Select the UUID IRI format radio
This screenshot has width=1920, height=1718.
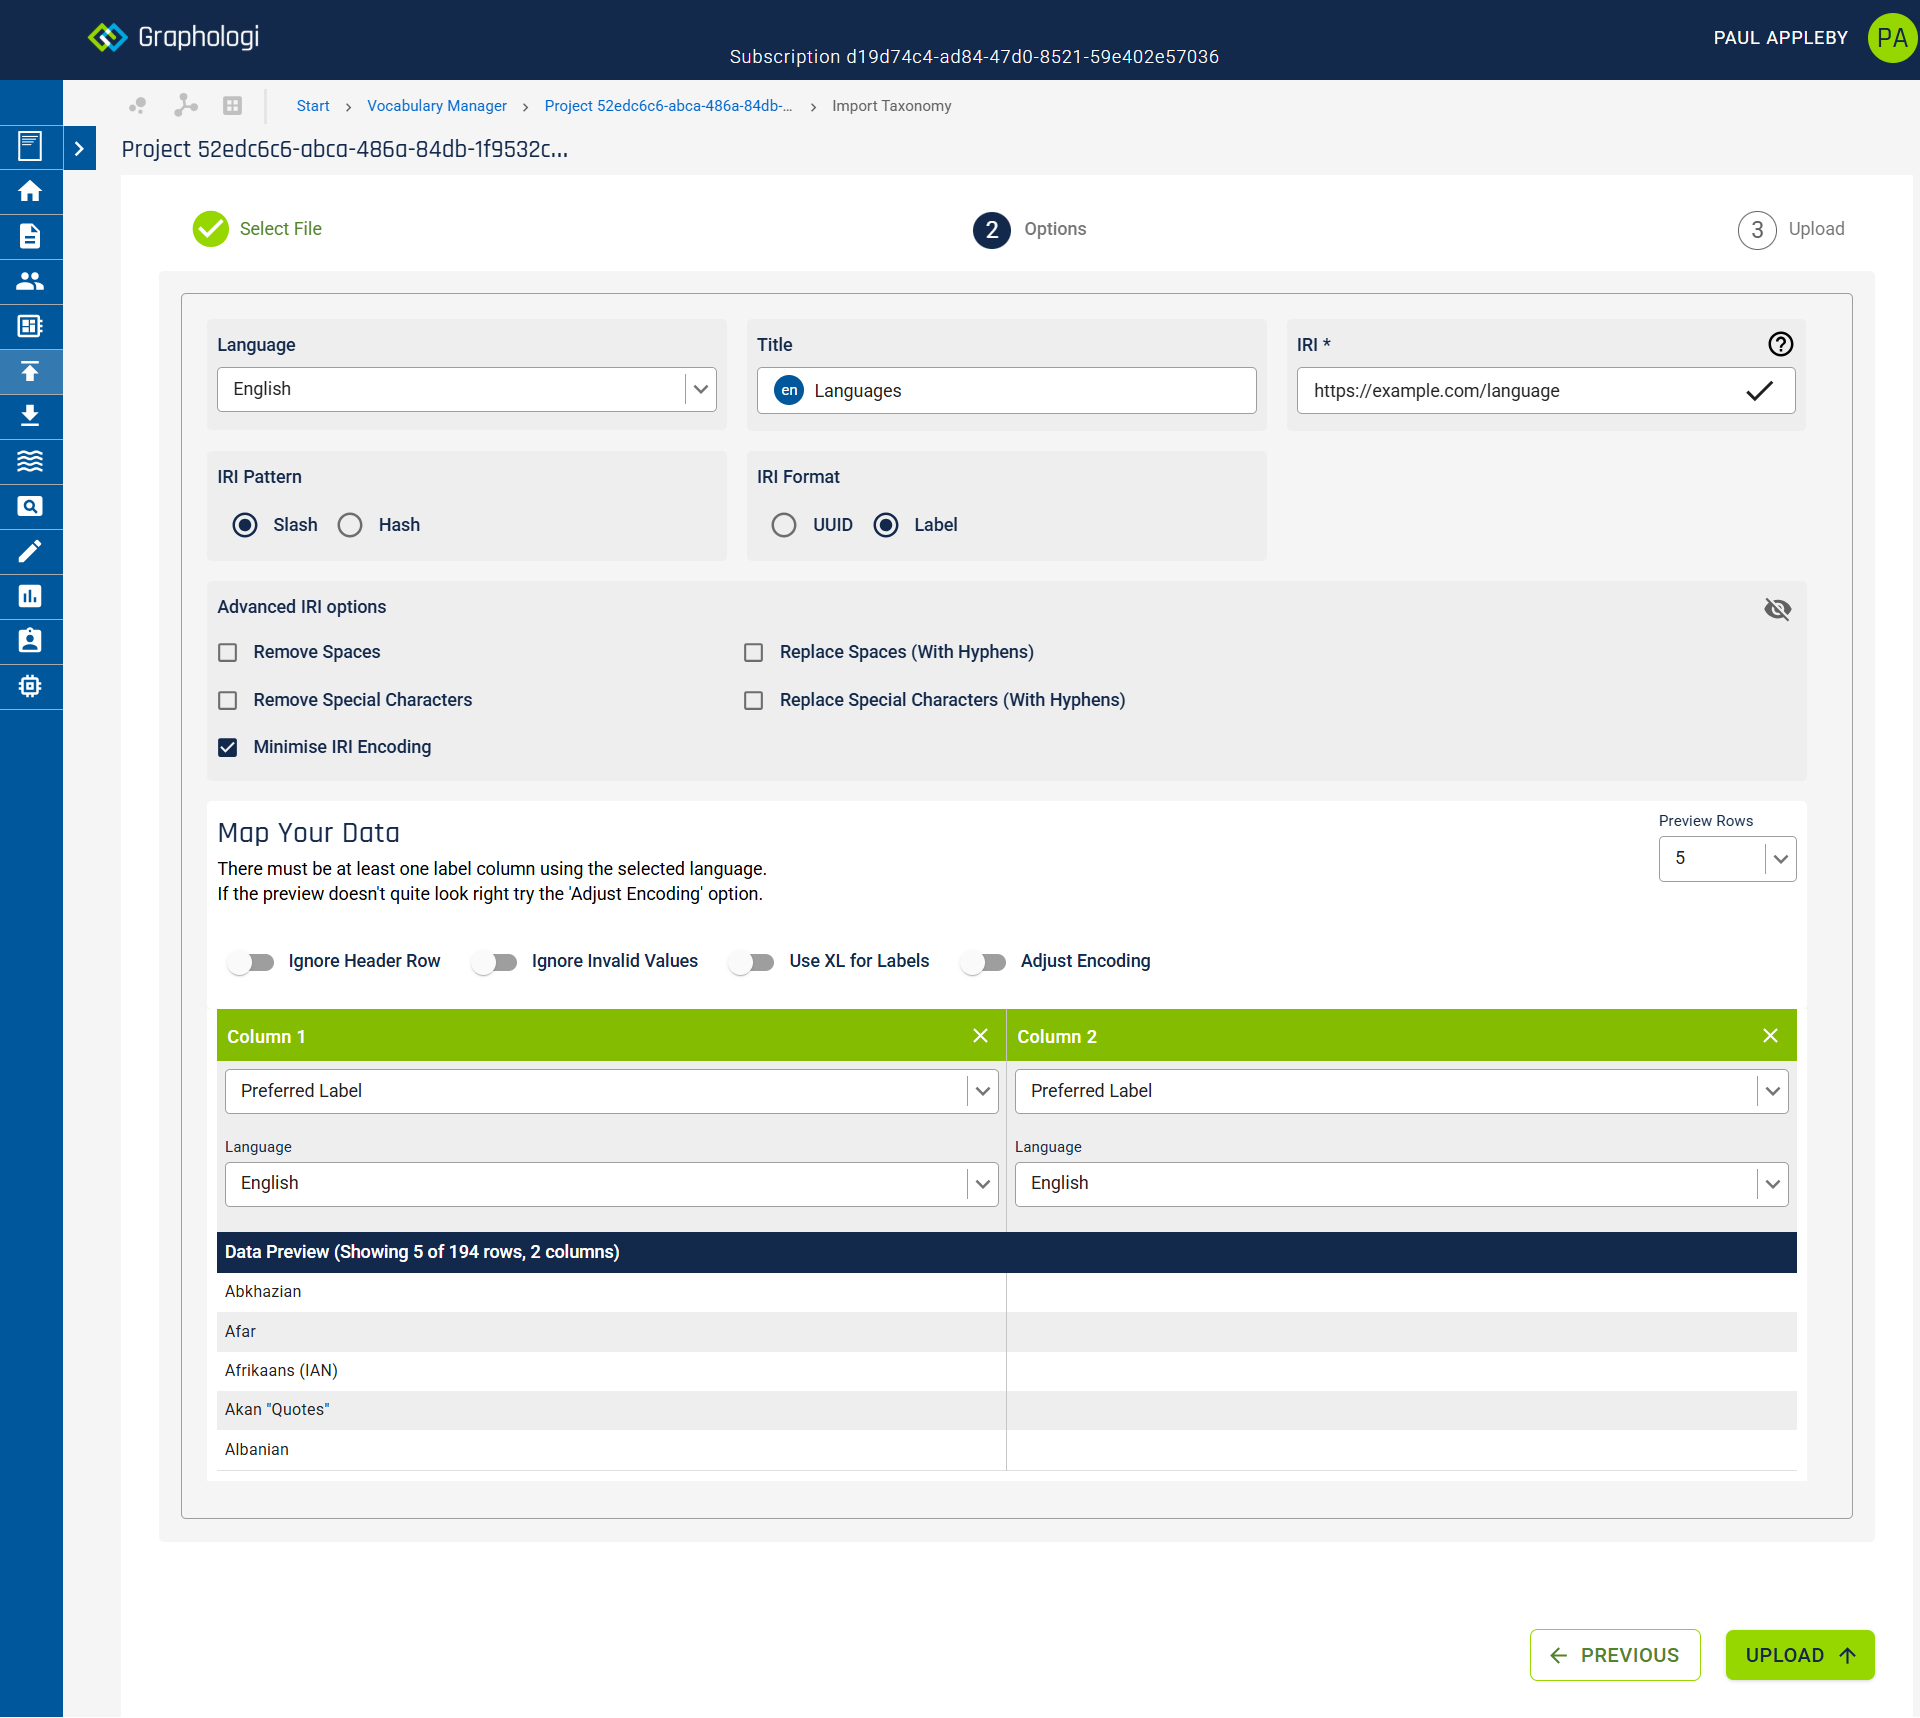coord(784,525)
